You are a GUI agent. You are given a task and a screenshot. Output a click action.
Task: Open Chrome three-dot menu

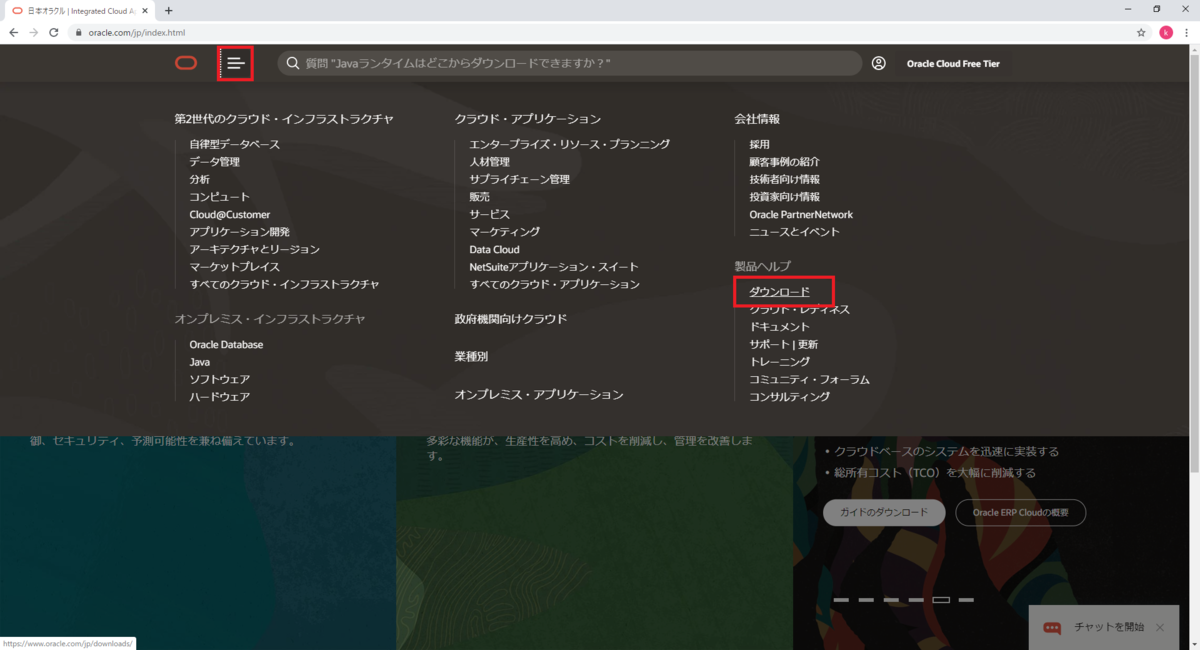pyautogui.click(x=1188, y=32)
